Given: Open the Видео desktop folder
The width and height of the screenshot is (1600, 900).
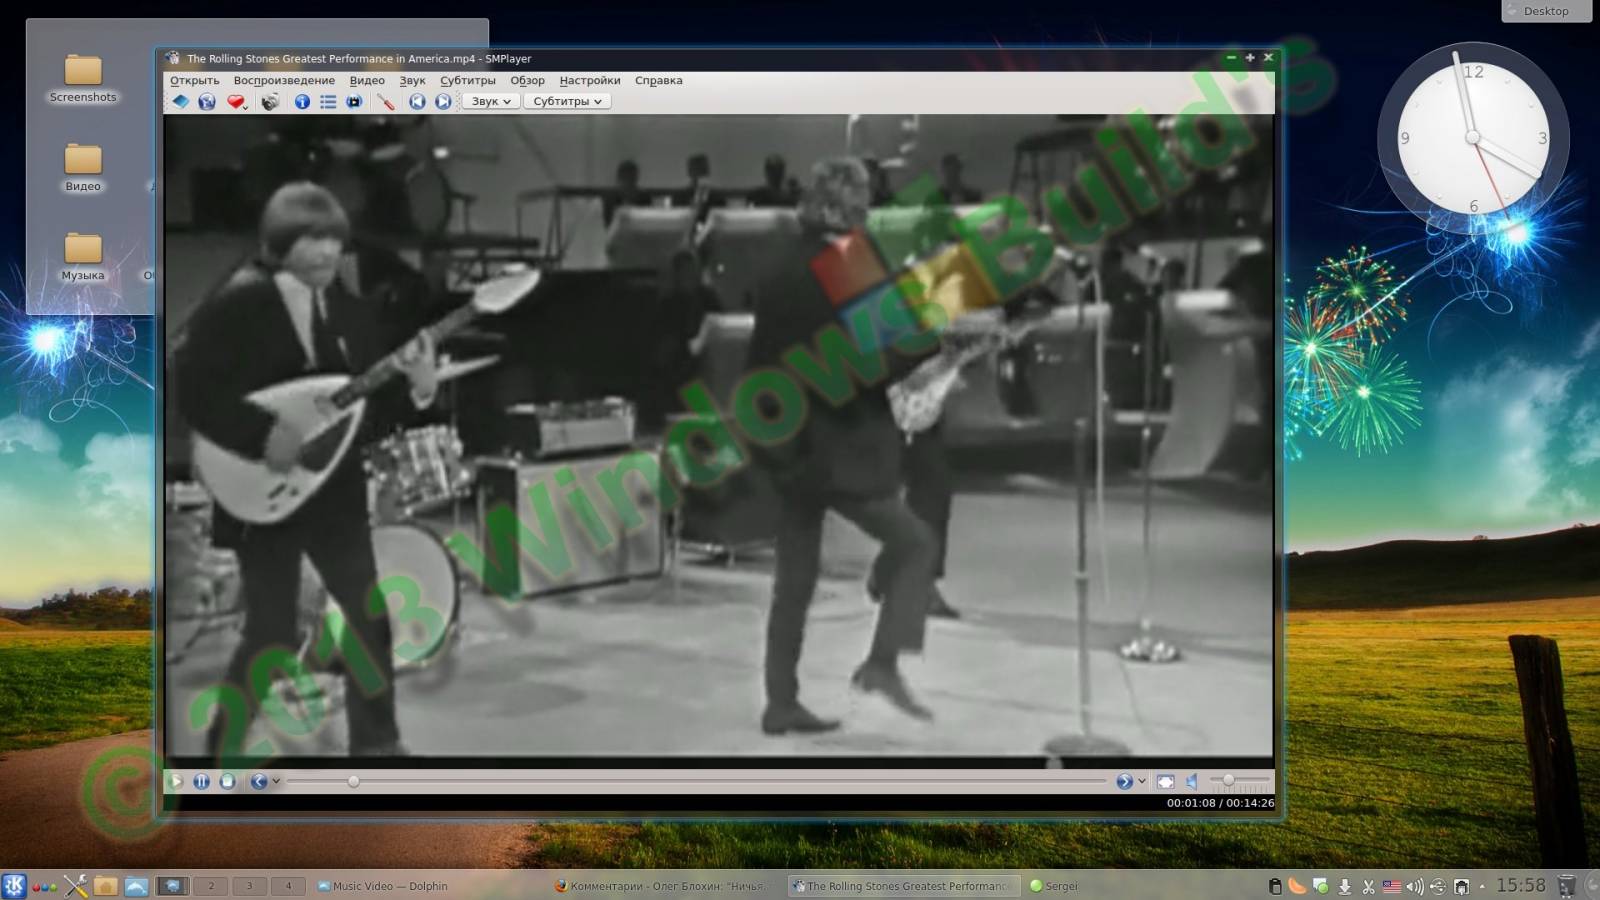Looking at the screenshot, I should (83, 167).
